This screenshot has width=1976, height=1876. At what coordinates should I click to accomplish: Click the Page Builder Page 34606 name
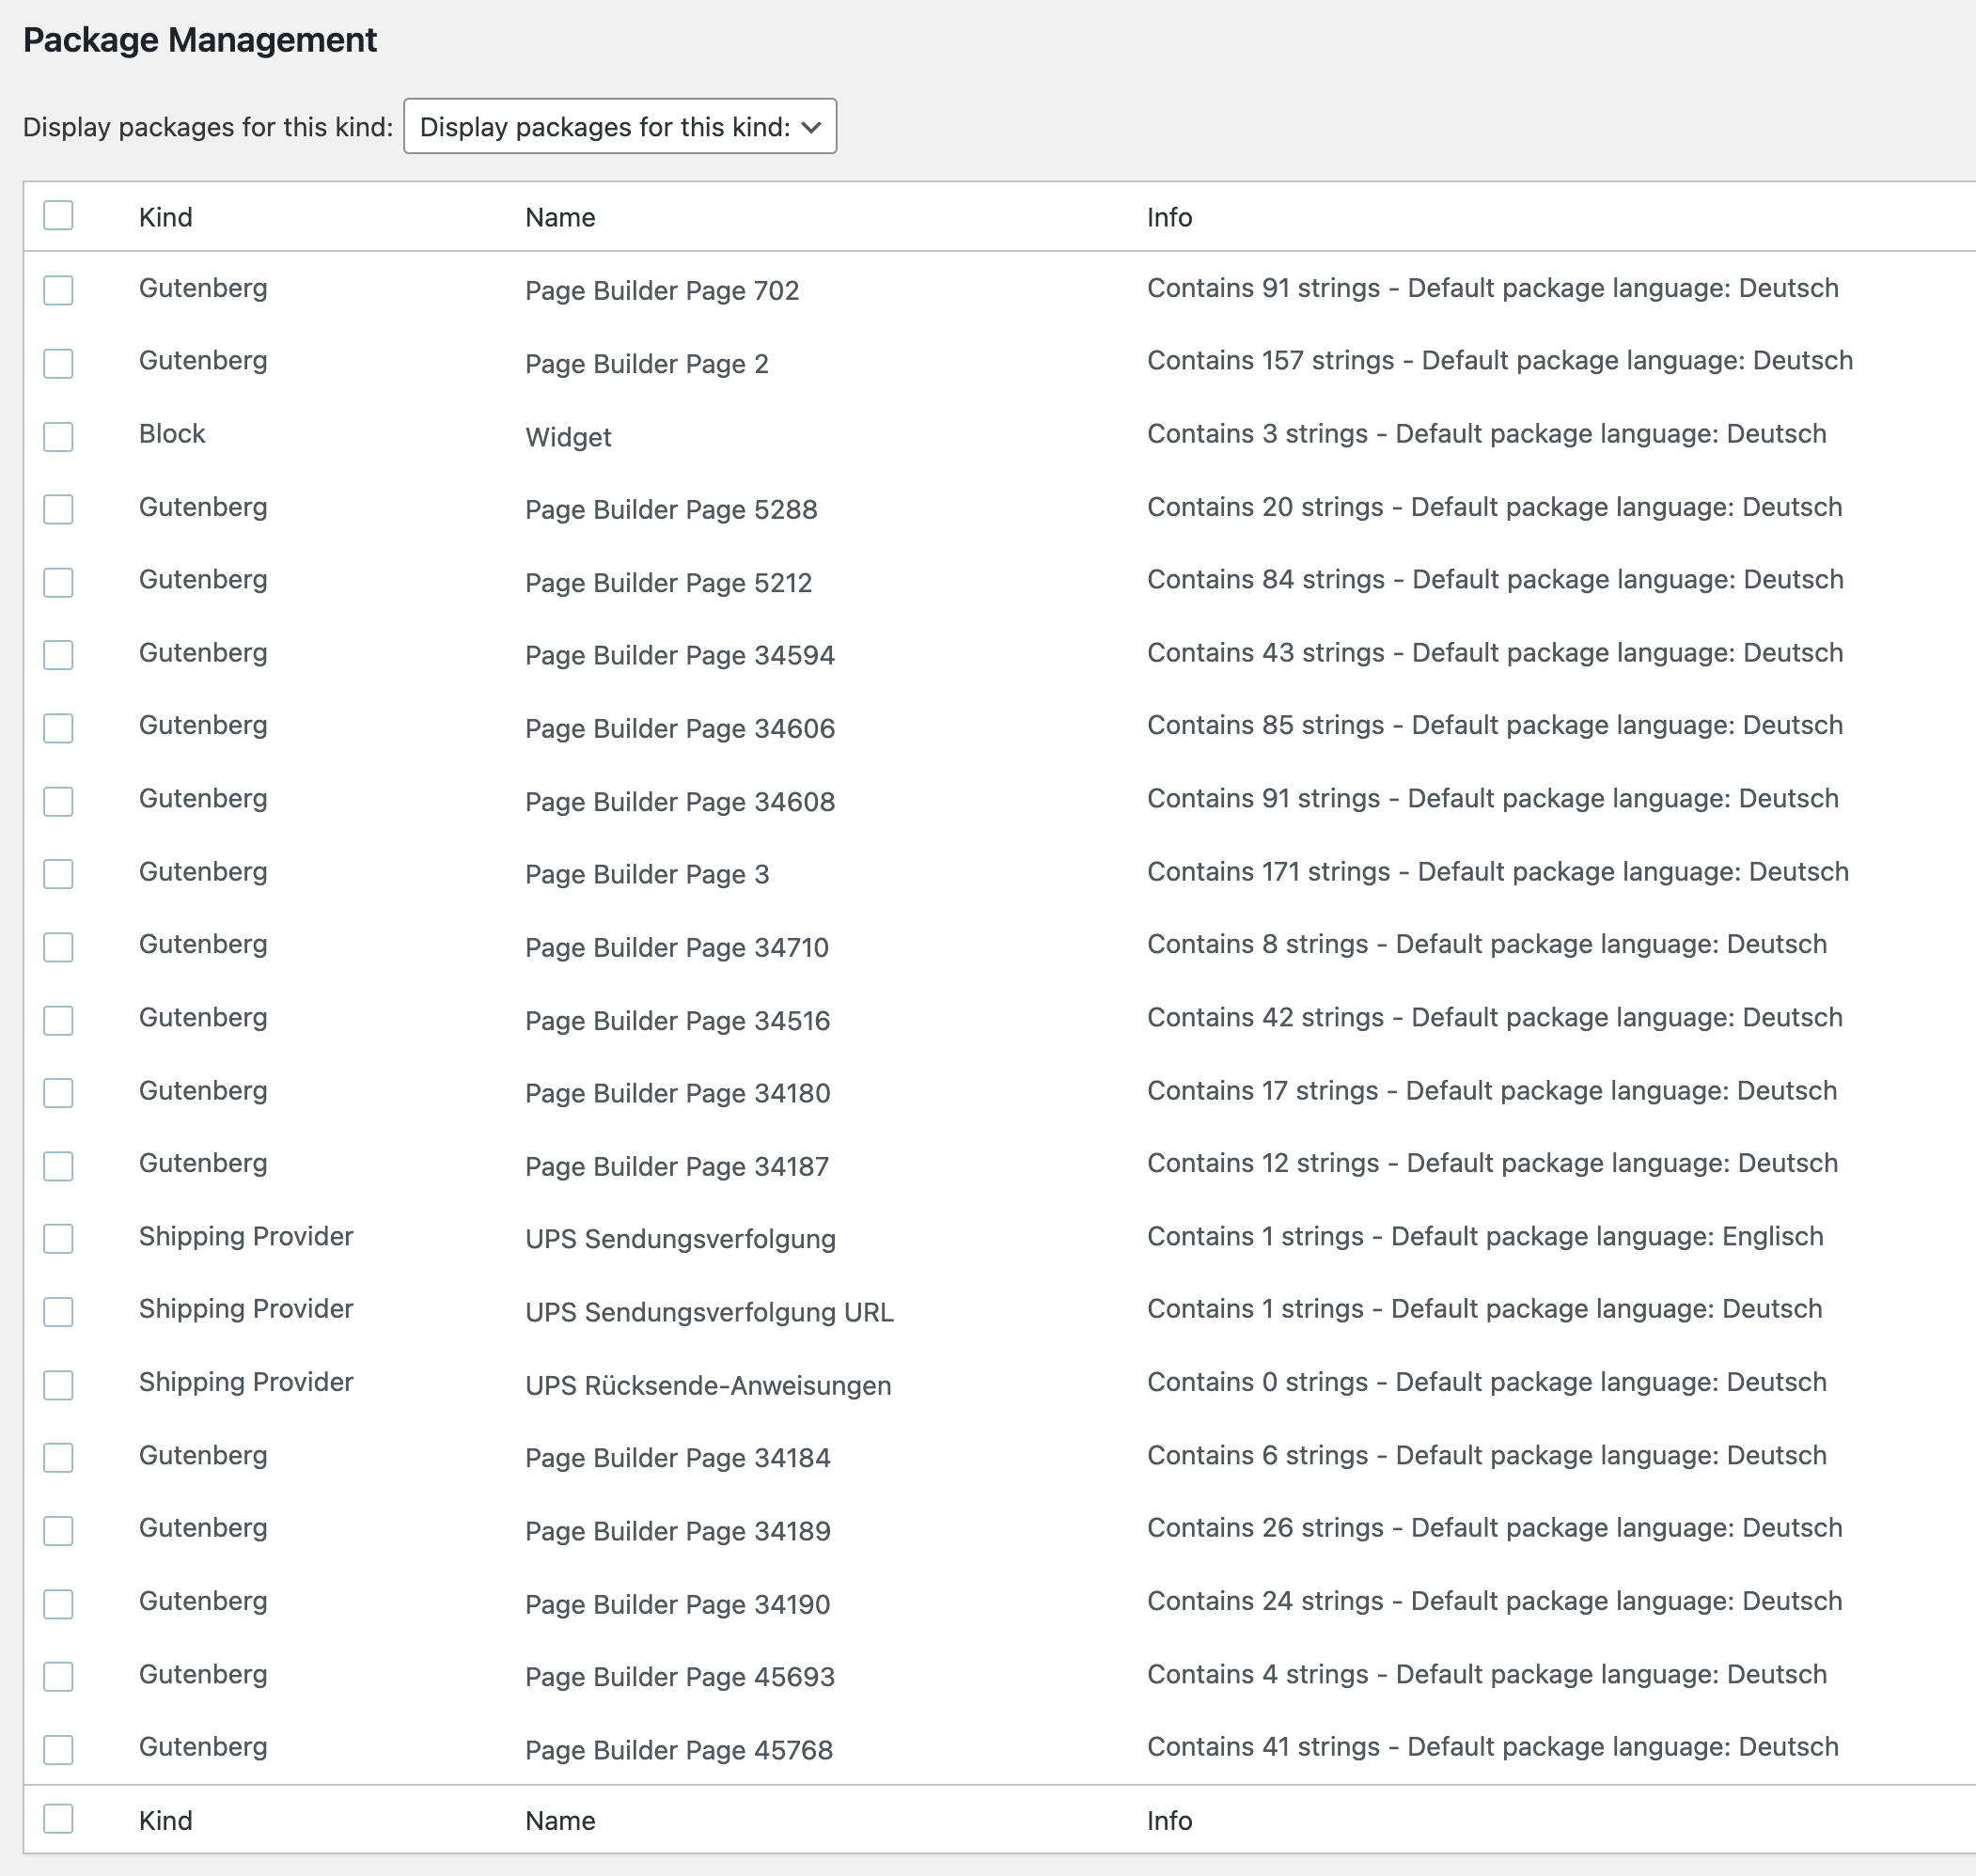coord(679,728)
